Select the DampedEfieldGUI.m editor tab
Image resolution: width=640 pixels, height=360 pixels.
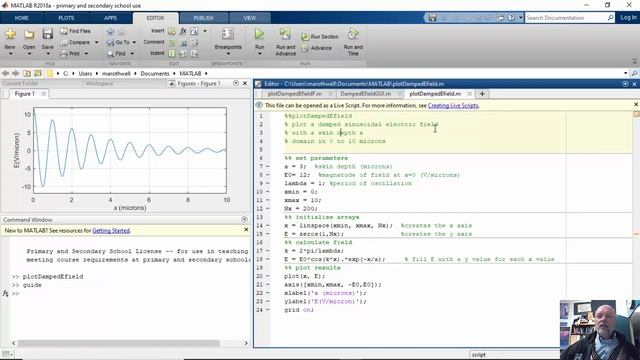[x=365, y=94]
